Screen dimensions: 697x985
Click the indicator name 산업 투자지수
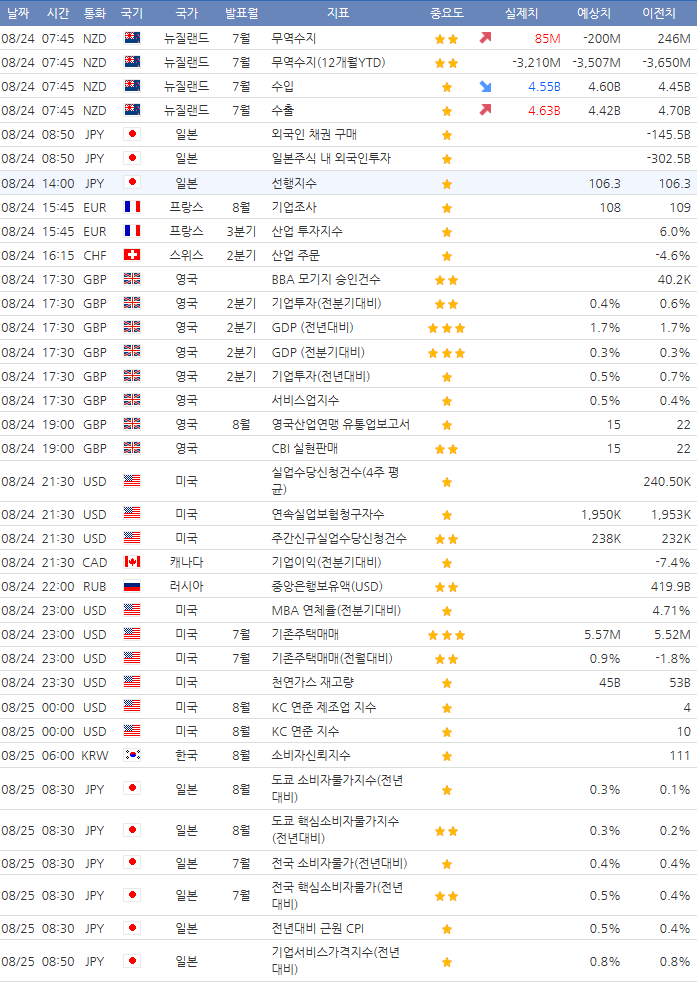click(307, 231)
